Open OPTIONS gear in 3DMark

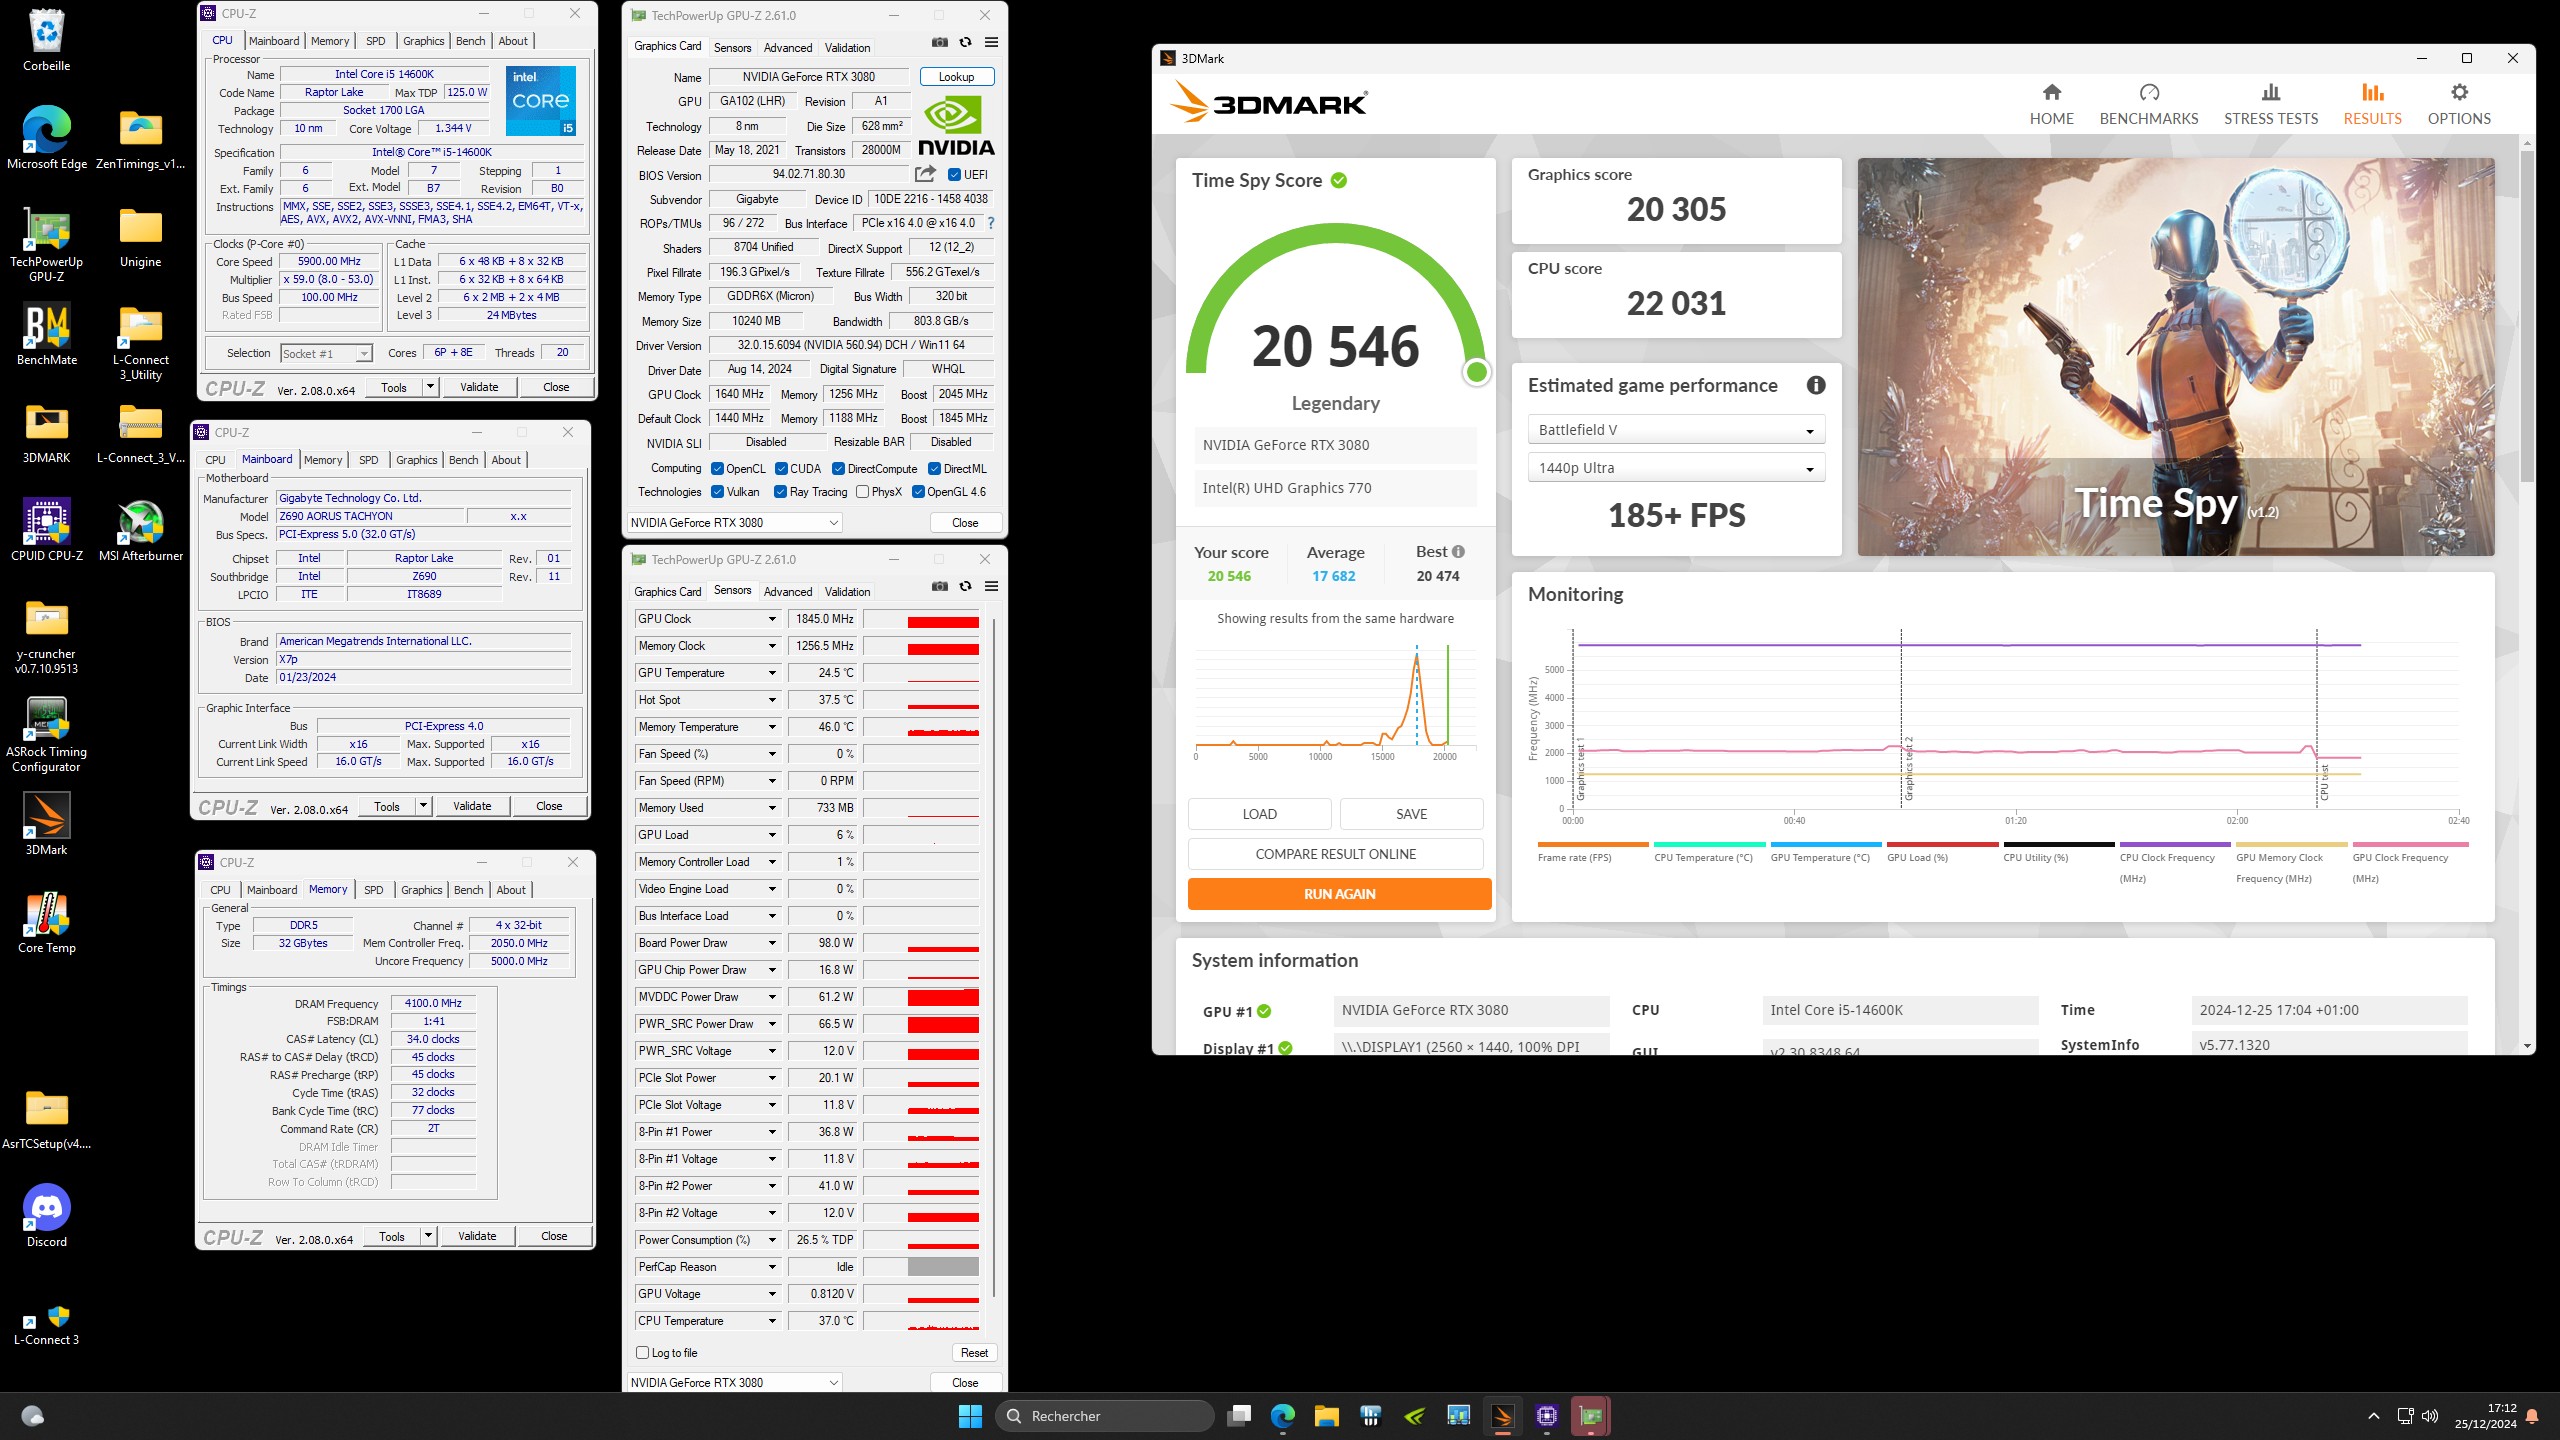pyautogui.click(x=2459, y=104)
